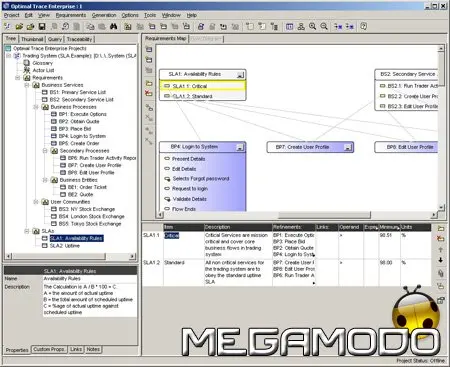
Task: Click the binoculars Find toolbar icon
Action: click(x=113, y=27)
